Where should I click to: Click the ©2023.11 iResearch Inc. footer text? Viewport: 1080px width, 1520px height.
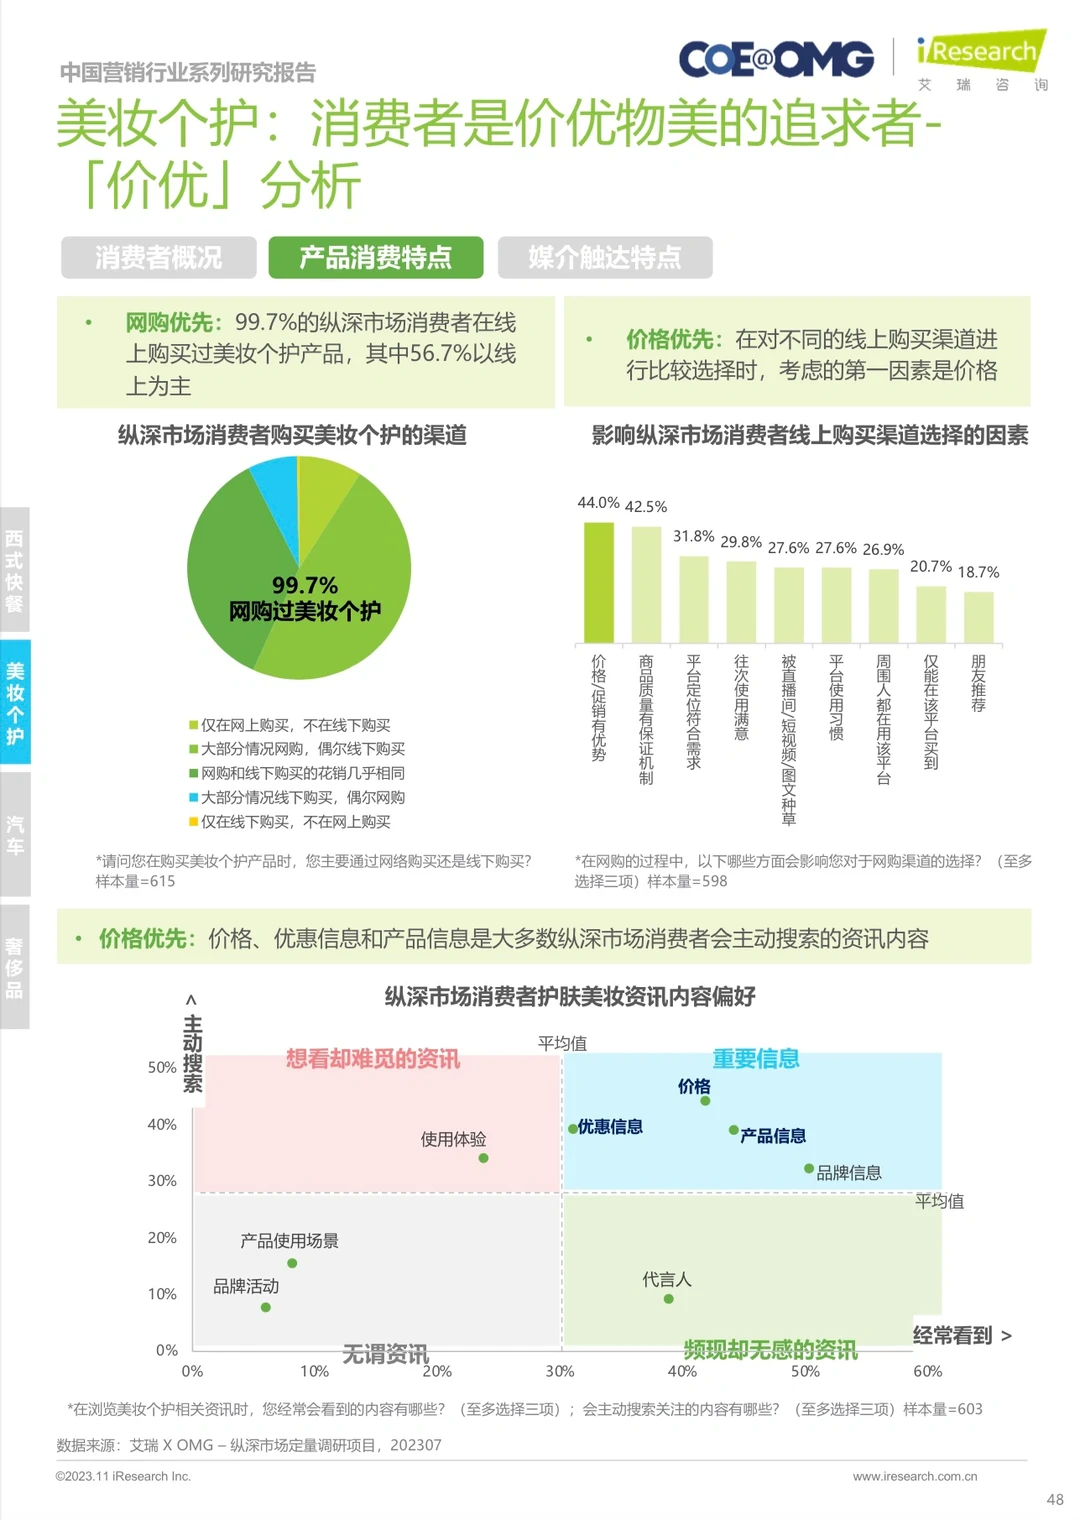tap(123, 1476)
